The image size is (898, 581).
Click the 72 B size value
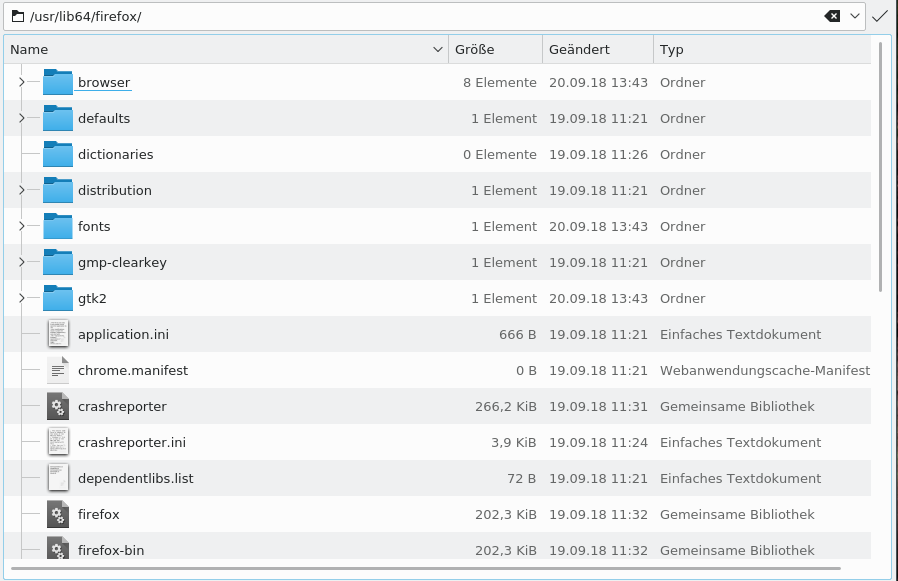521,478
